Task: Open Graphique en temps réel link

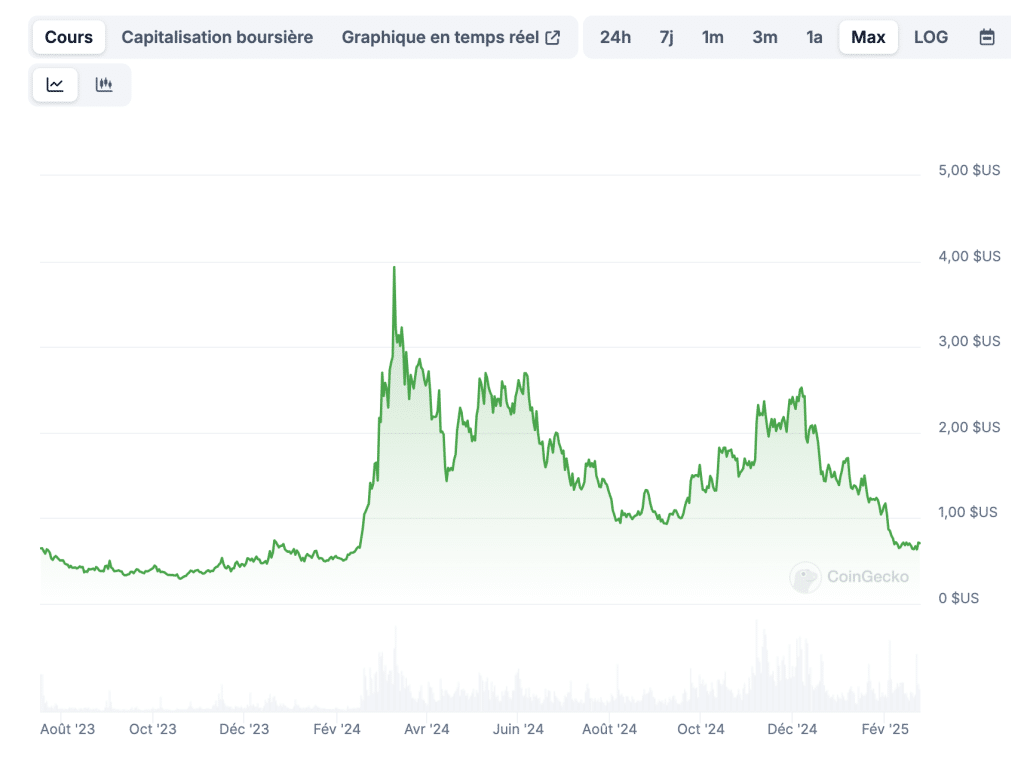Action: pyautogui.click(x=451, y=37)
